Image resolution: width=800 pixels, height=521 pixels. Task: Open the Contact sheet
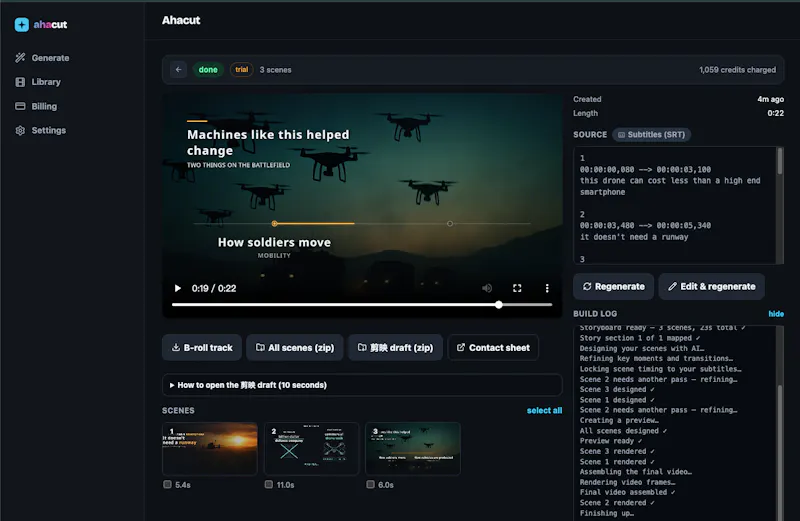[x=493, y=348]
